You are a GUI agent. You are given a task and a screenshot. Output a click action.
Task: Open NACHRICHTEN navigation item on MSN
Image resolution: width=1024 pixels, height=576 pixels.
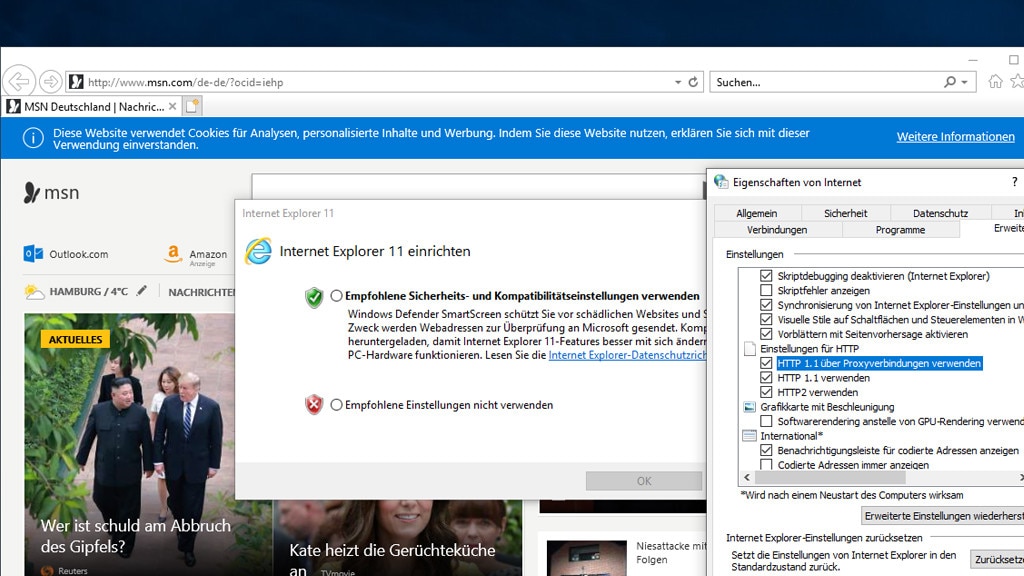201,292
